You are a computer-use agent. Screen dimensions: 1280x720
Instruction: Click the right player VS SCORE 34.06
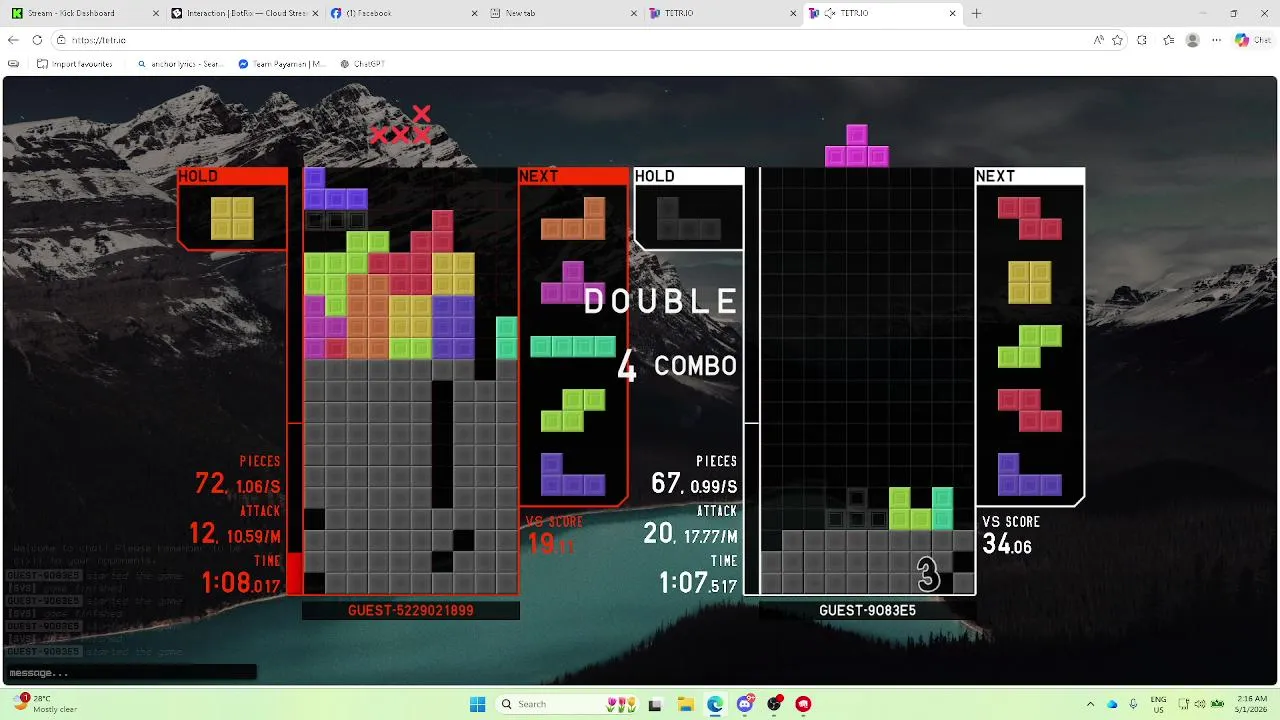pyautogui.click(x=1007, y=545)
